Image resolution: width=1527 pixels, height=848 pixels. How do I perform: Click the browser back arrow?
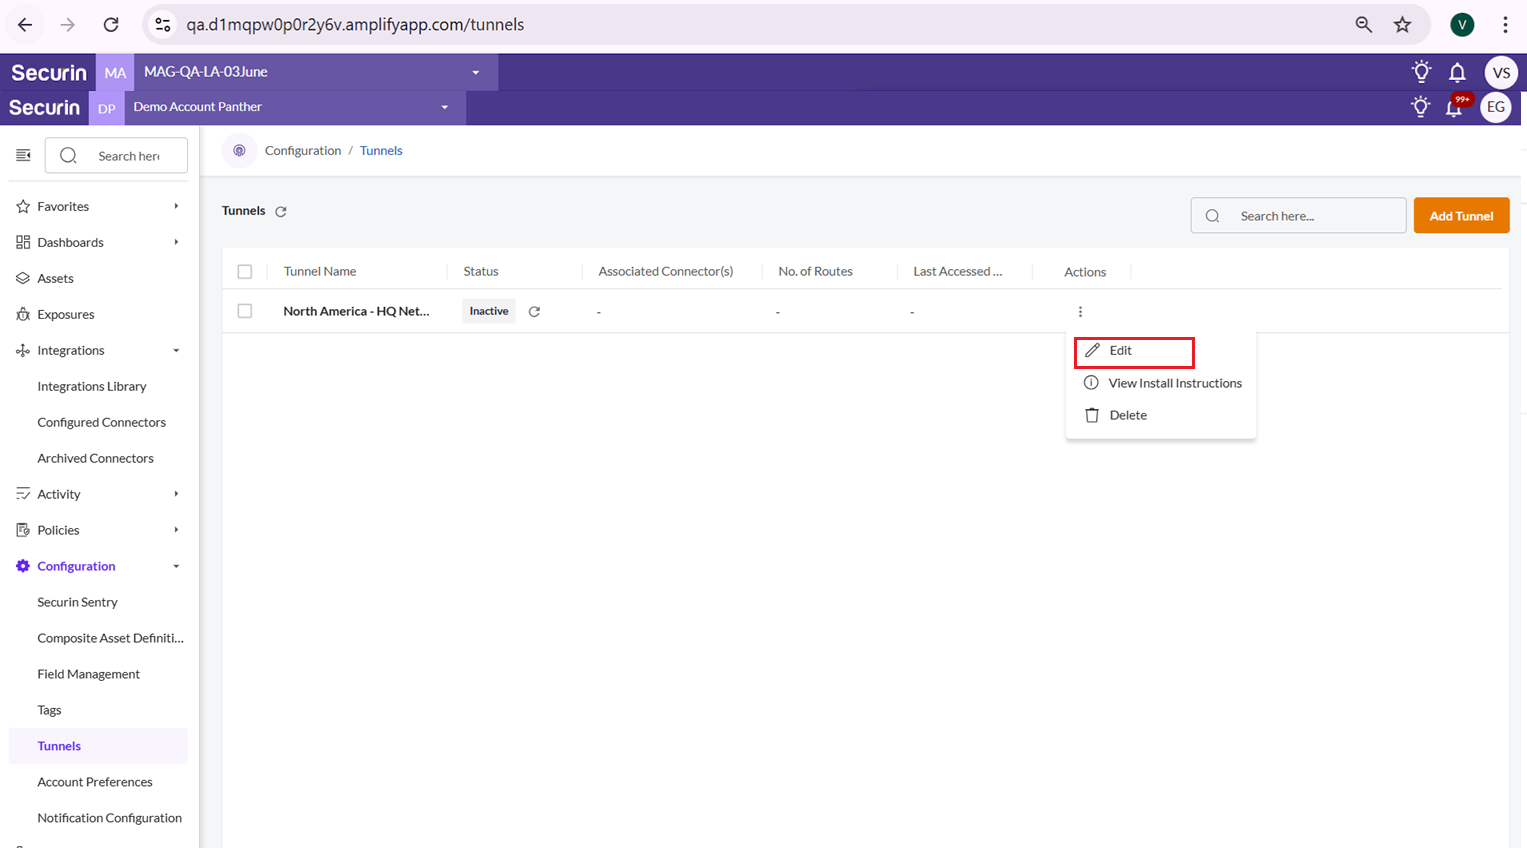click(25, 24)
